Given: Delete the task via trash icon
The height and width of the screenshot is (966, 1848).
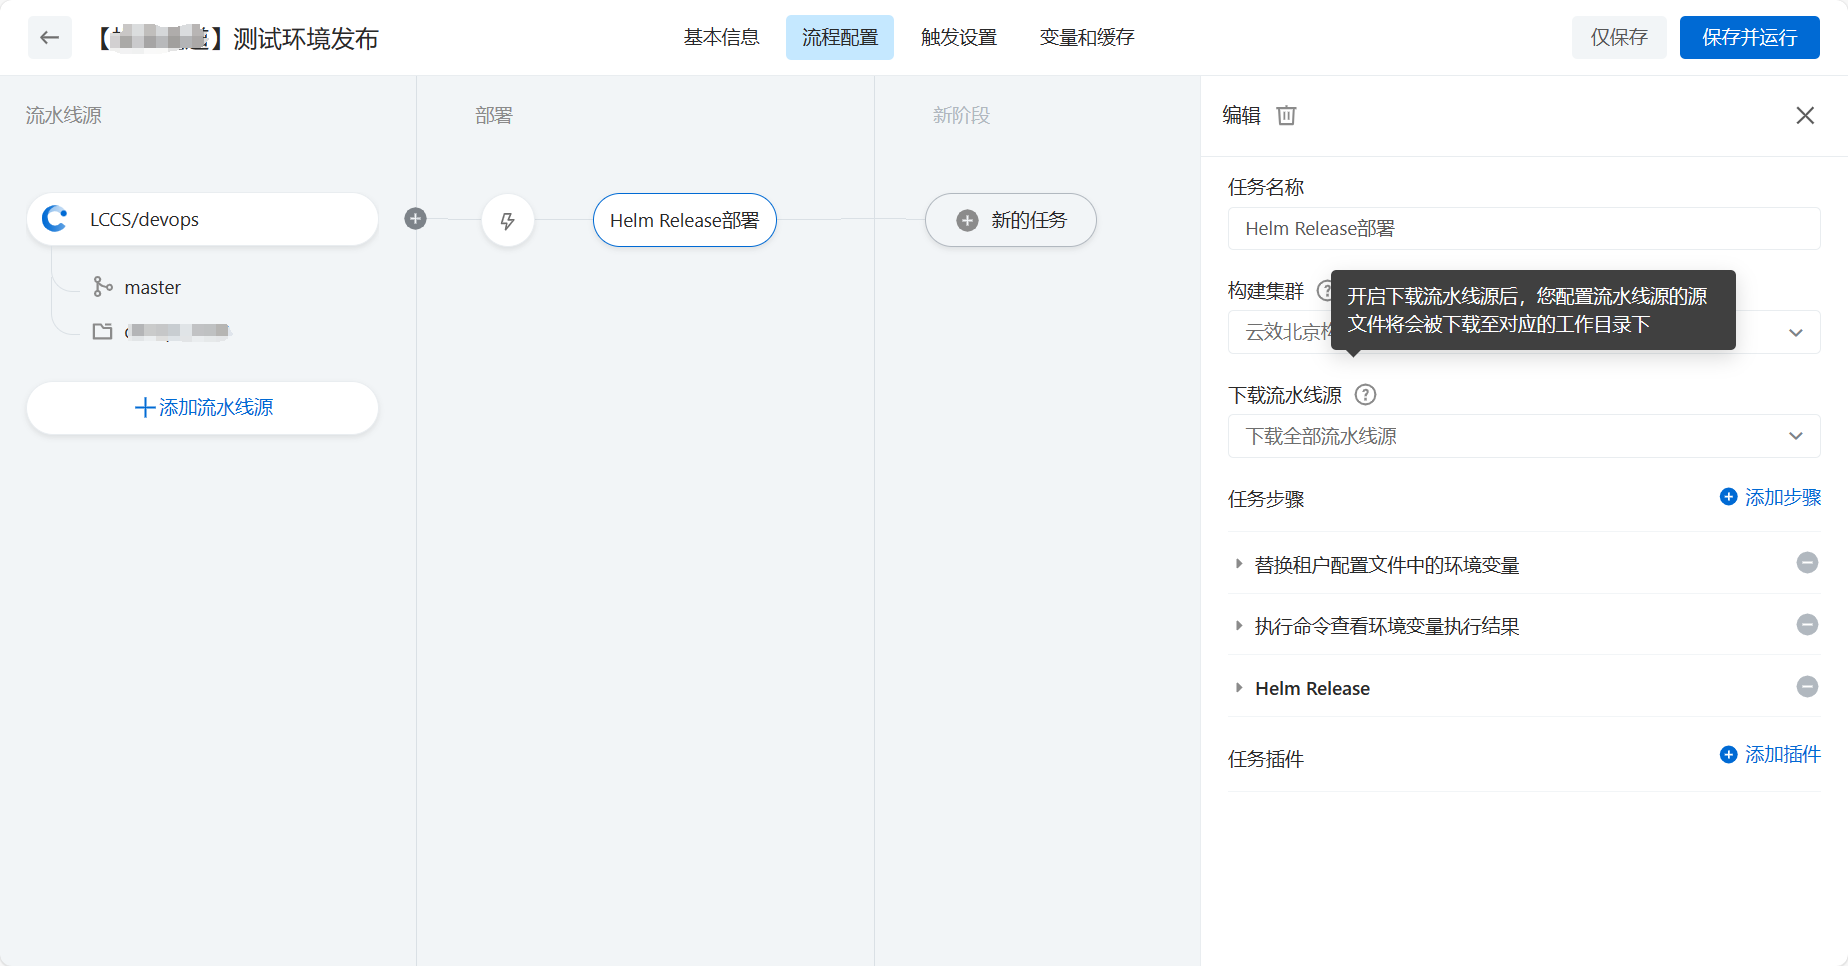Looking at the screenshot, I should pos(1286,115).
